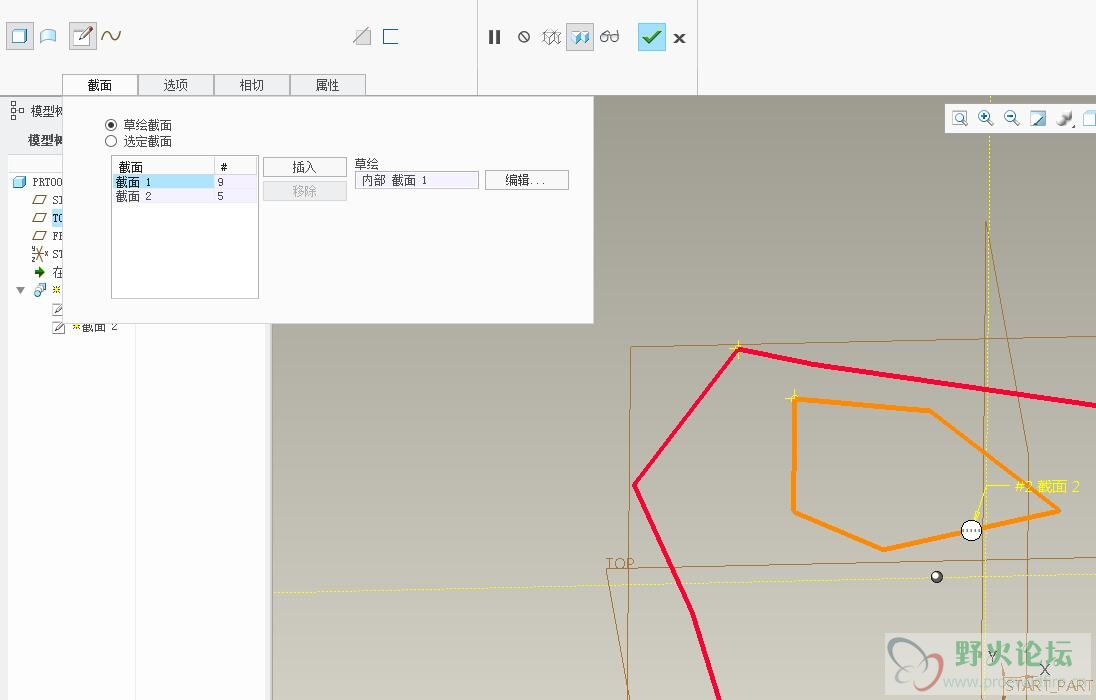
Task: Select the 草绘截面 radio button
Action: 110,124
